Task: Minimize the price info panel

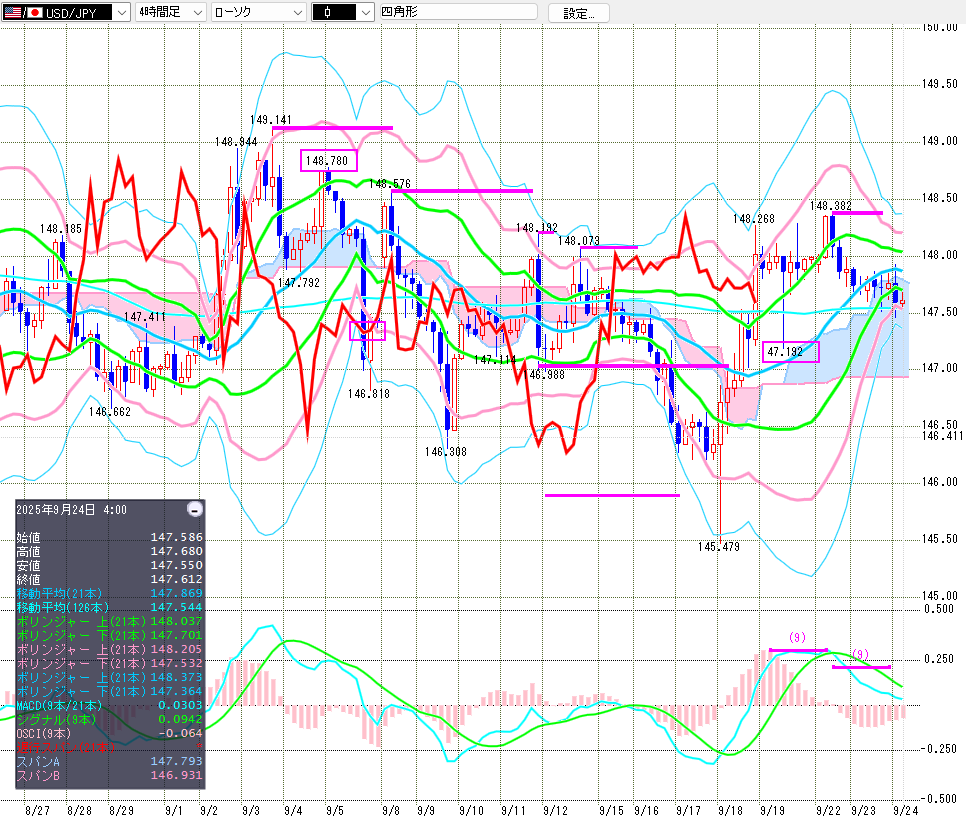Action: (x=195, y=509)
